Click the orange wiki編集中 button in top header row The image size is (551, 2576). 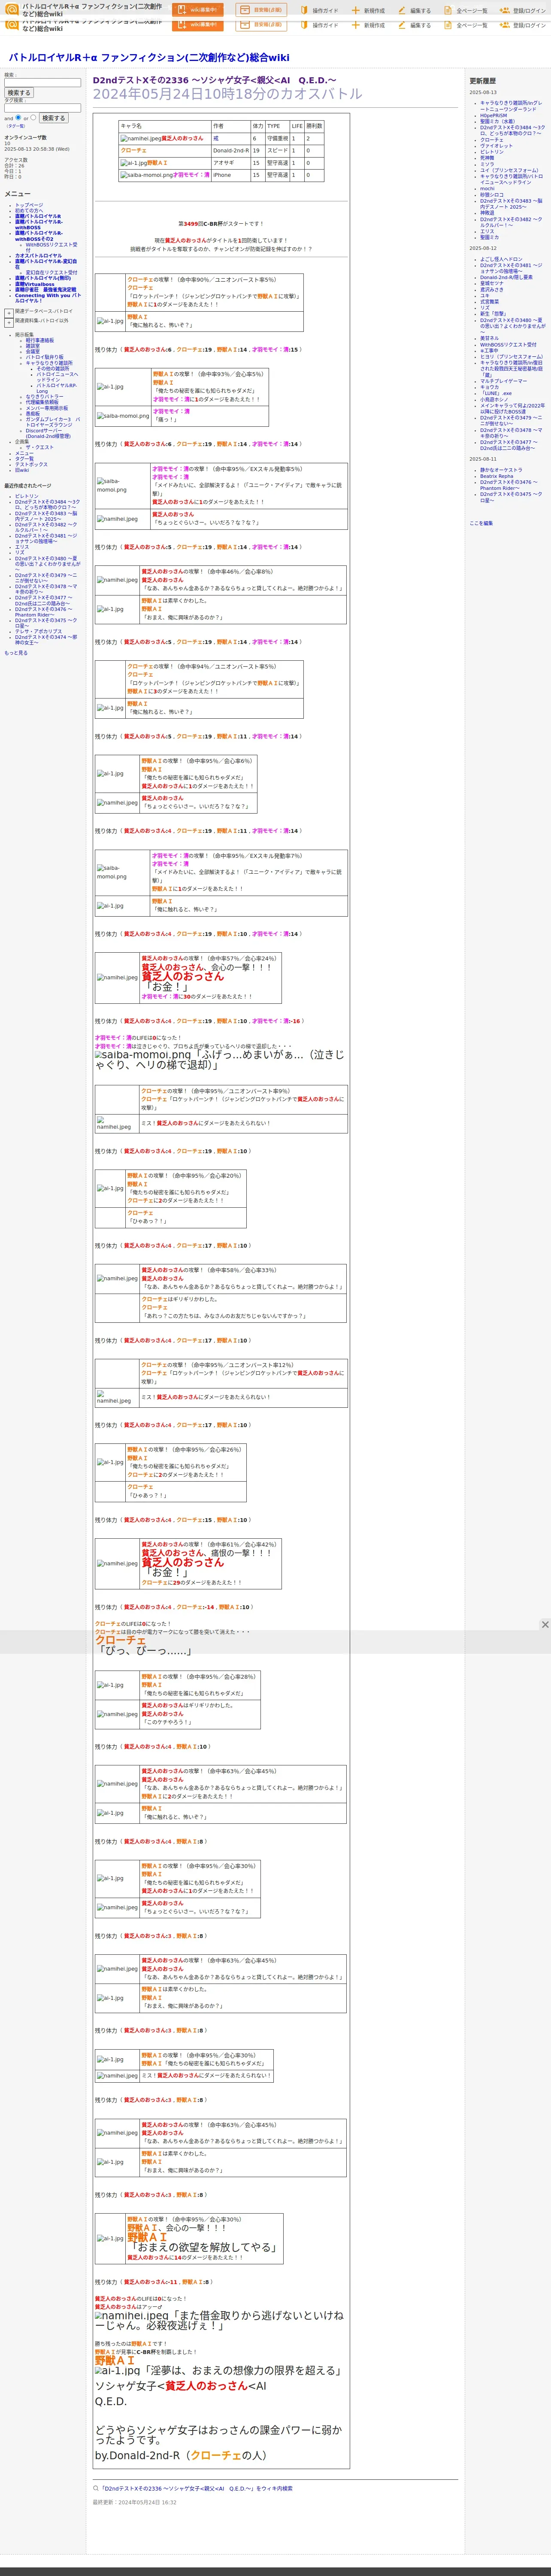(x=198, y=10)
